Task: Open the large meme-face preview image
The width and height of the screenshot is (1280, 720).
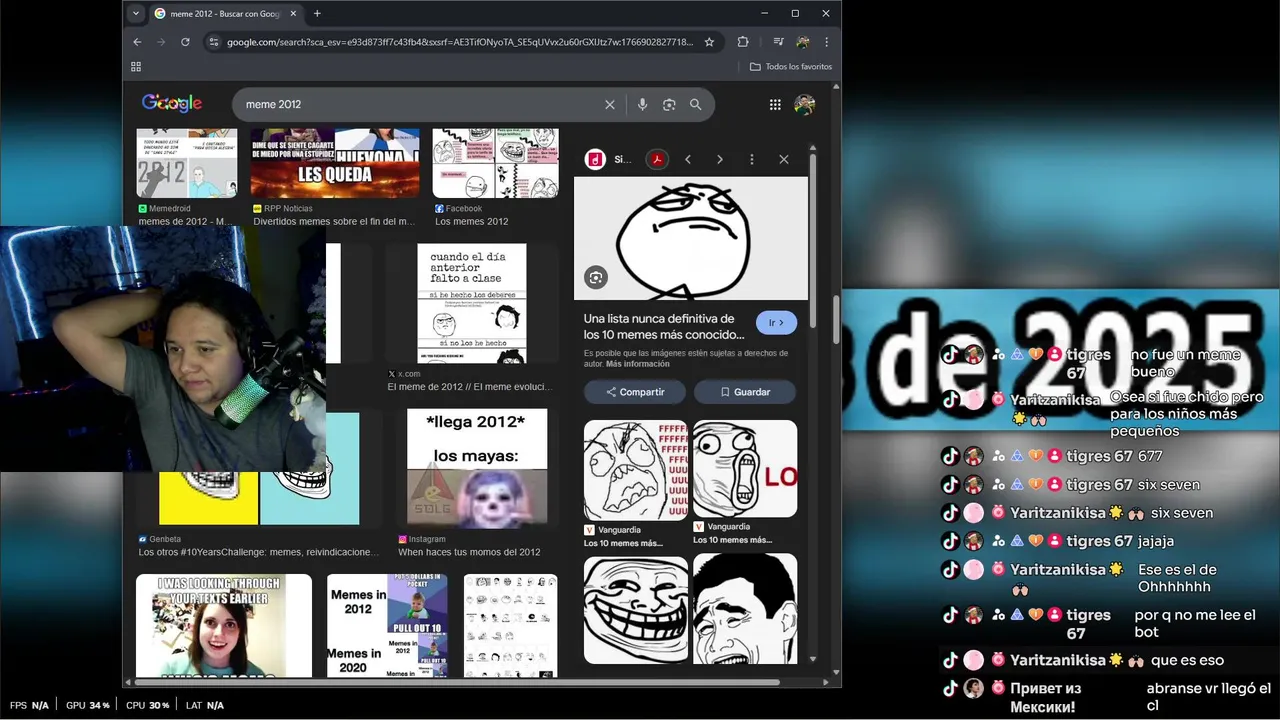Action: click(x=691, y=238)
